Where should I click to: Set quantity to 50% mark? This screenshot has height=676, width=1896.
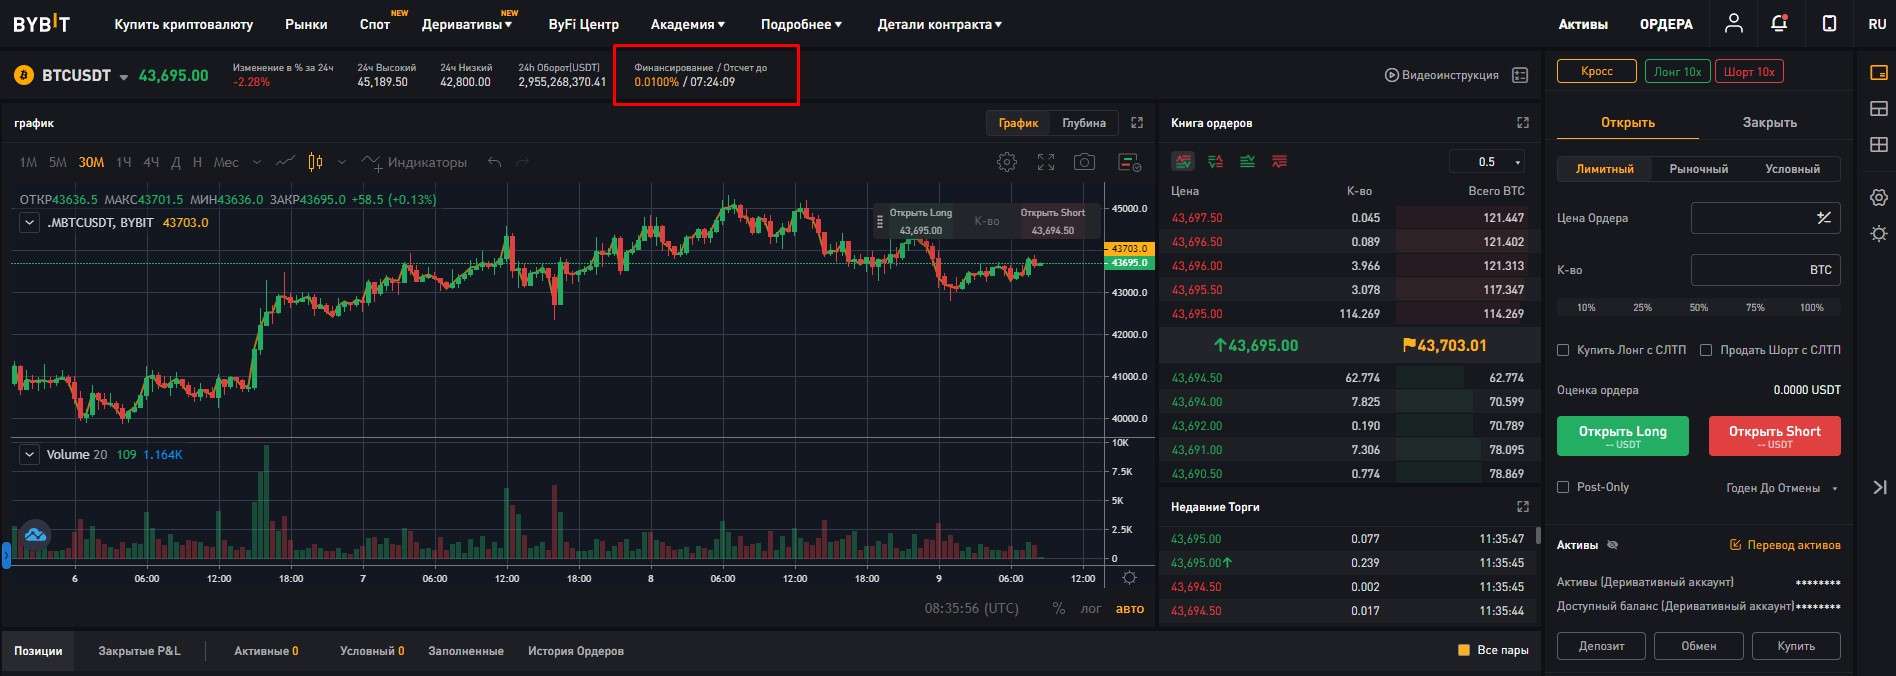(x=1698, y=307)
